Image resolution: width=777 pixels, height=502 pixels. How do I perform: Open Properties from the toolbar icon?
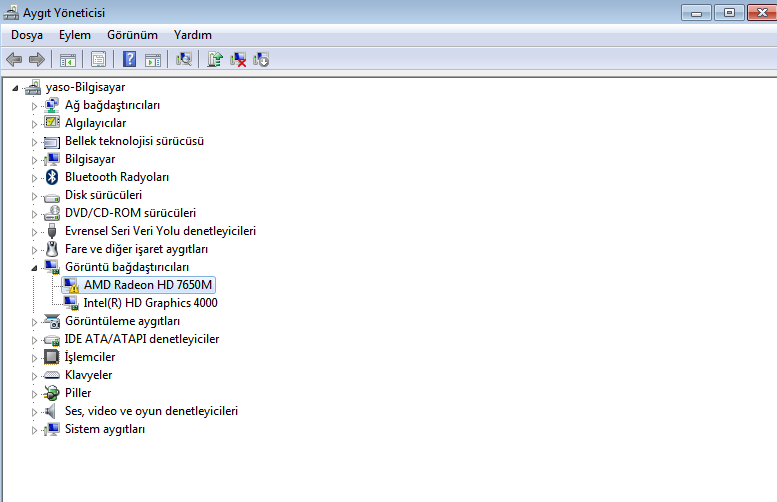coord(98,60)
